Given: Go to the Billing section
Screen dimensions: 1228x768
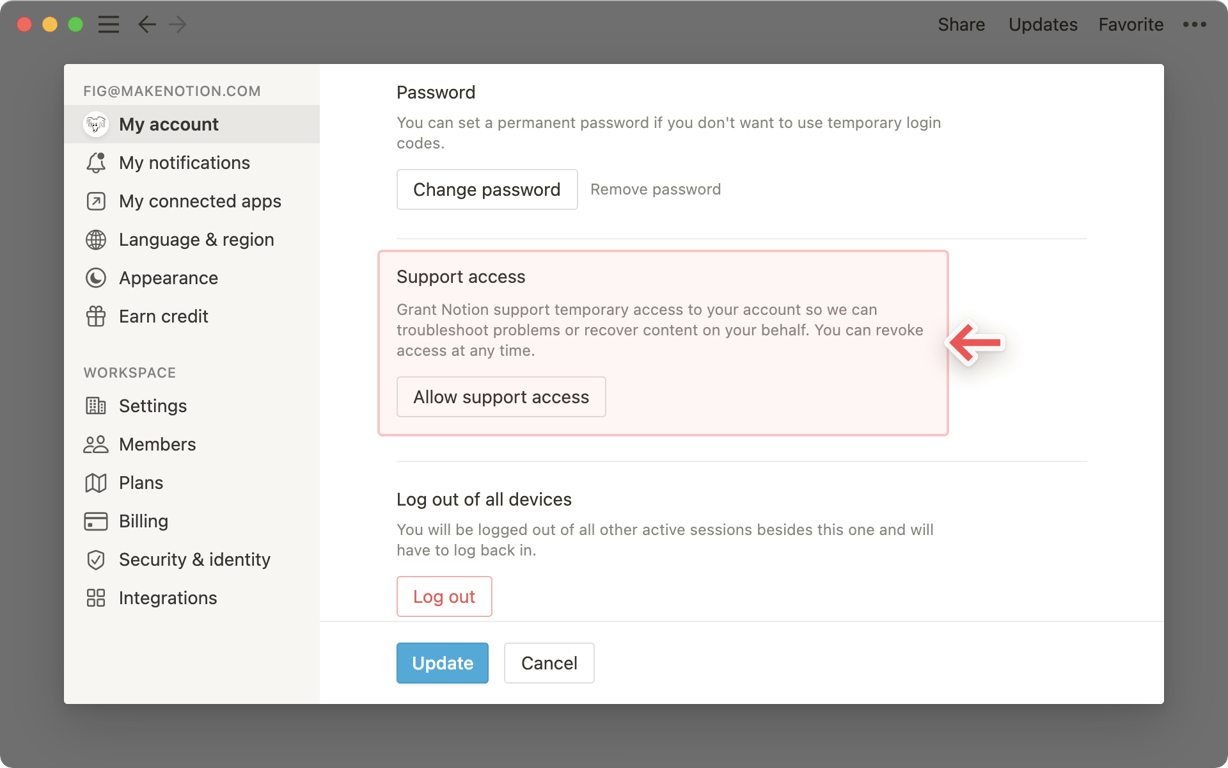Looking at the screenshot, I should point(143,521).
